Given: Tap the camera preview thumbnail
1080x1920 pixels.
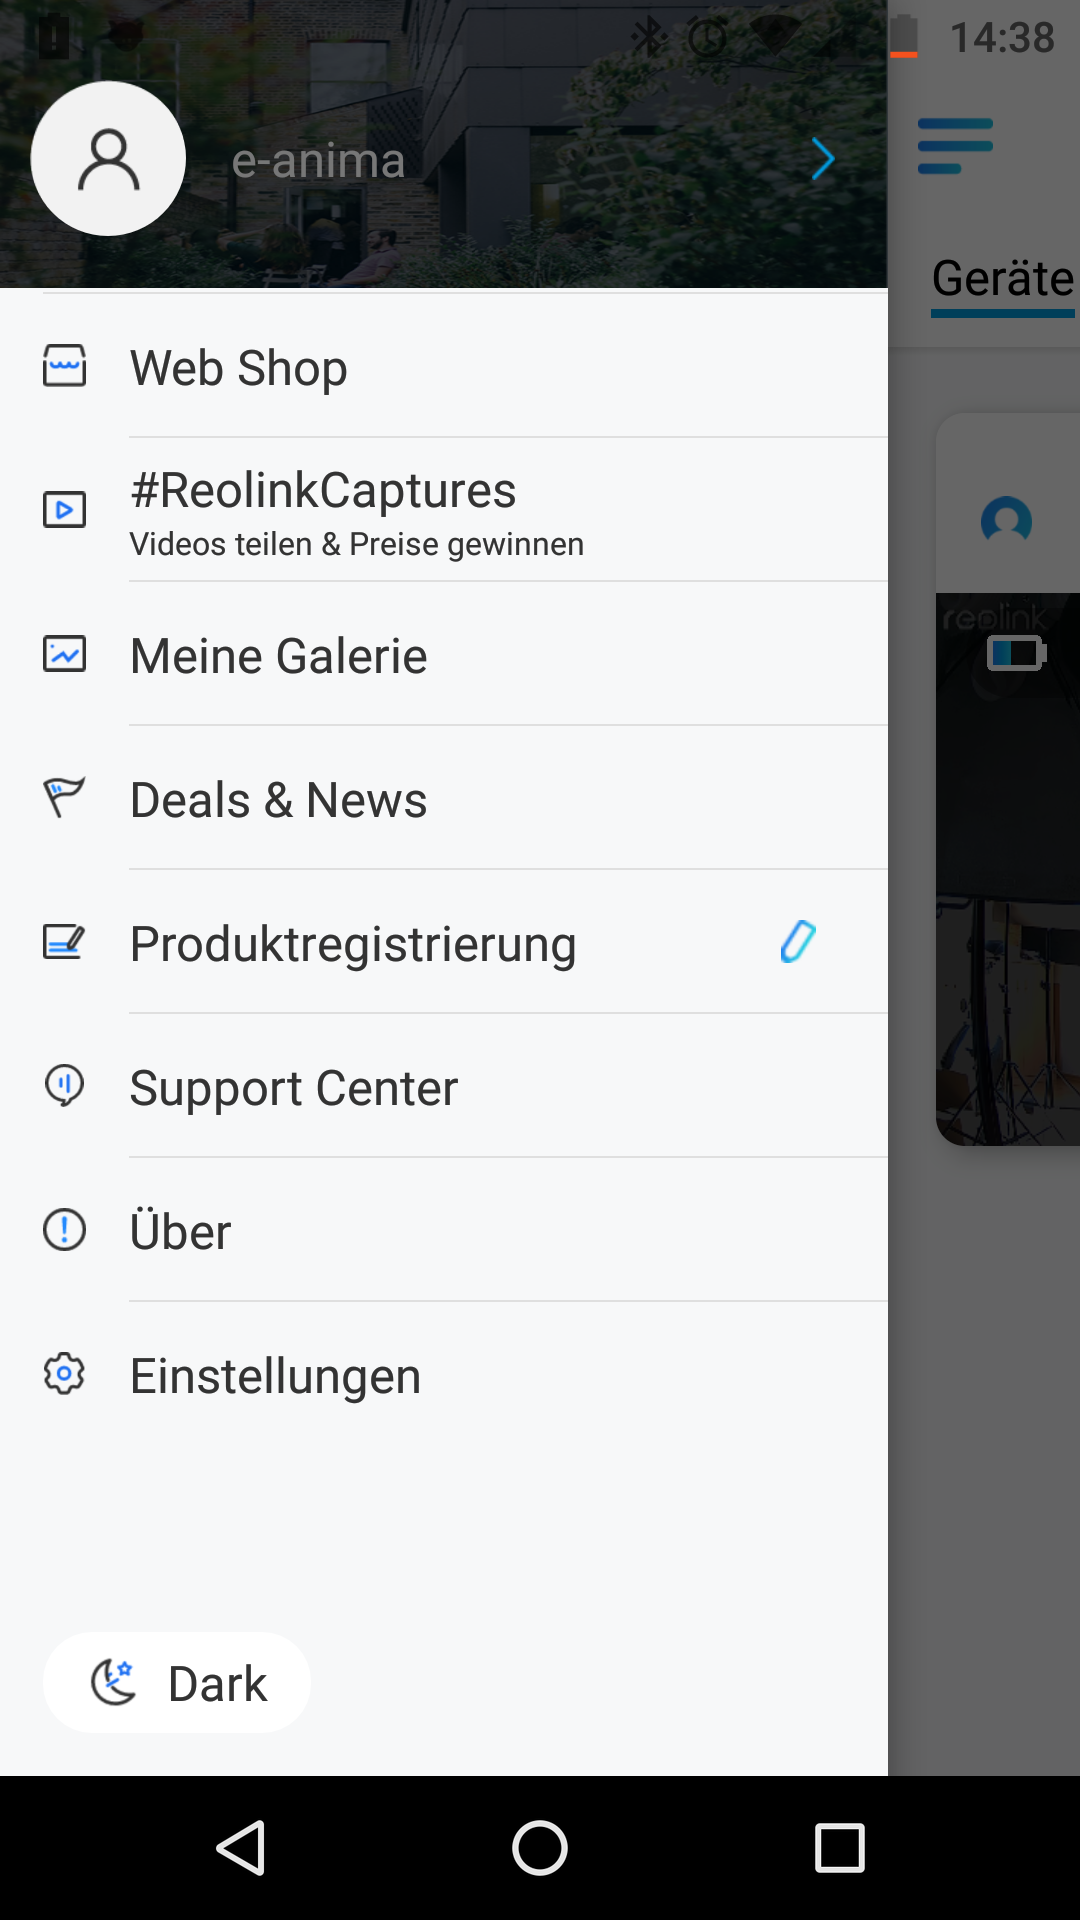Looking at the screenshot, I should tap(1008, 870).
